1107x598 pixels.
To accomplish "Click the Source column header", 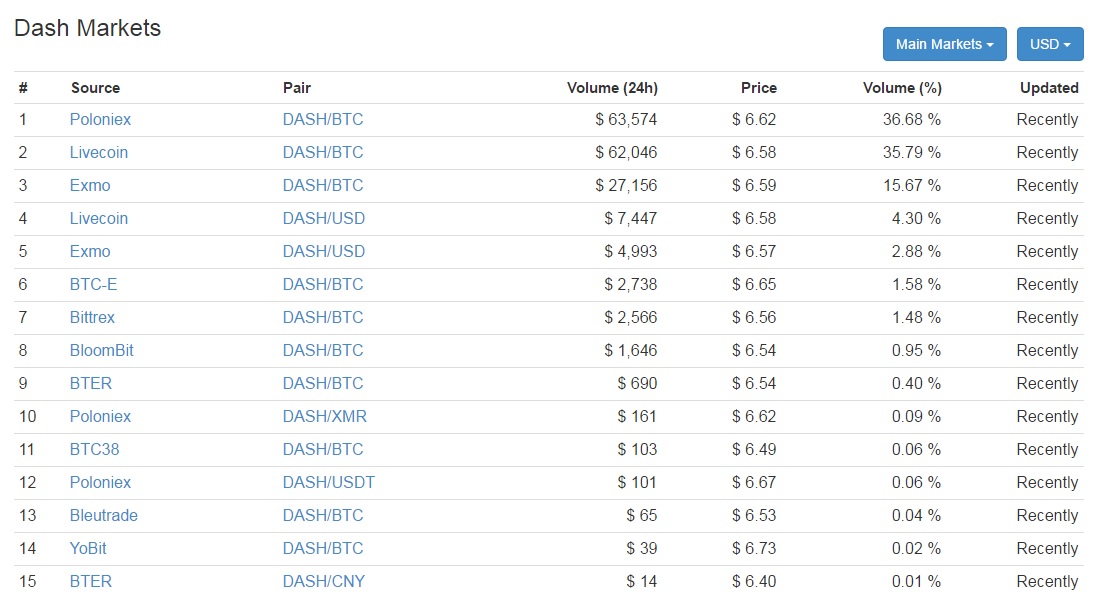I will pos(95,88).
